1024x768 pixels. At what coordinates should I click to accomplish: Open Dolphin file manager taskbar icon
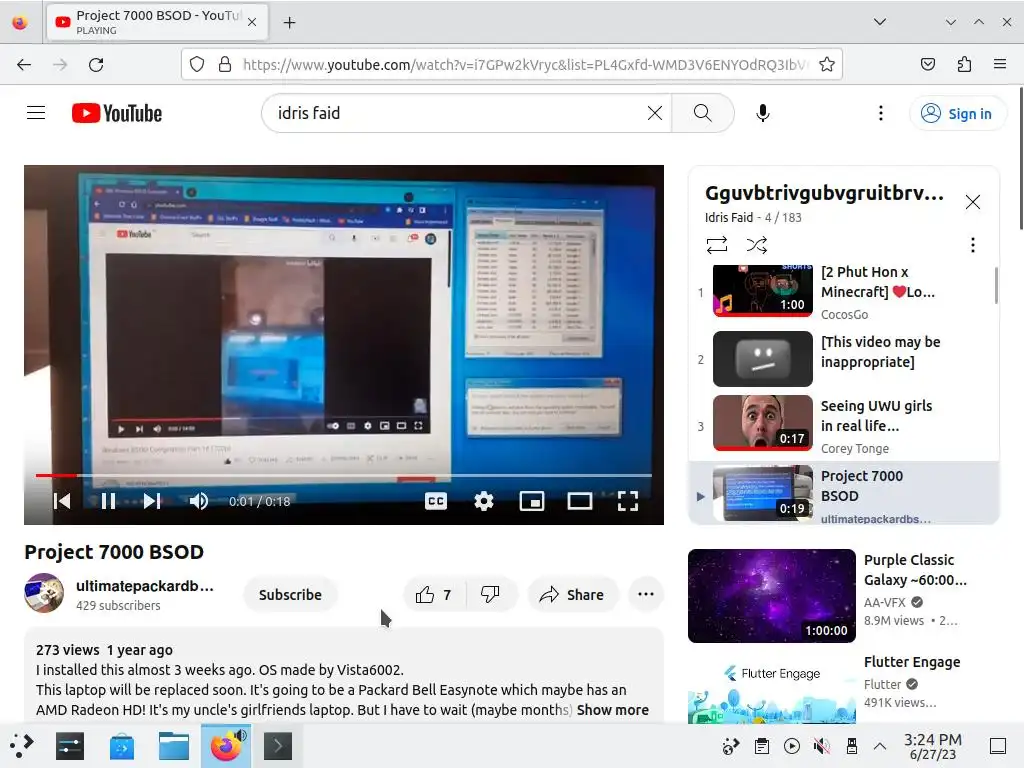pyautogui.click(x=174, y=746)
